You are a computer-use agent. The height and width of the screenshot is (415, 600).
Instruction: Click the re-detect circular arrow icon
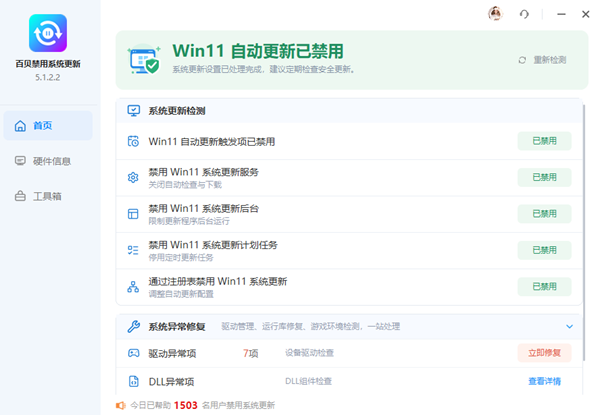point(522,60)
